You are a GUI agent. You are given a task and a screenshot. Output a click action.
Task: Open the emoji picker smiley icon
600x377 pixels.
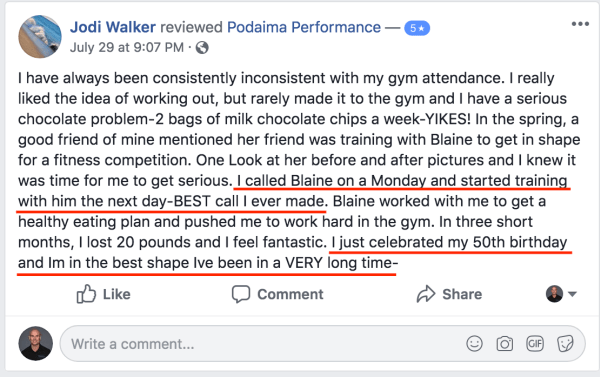pos(474,343)
